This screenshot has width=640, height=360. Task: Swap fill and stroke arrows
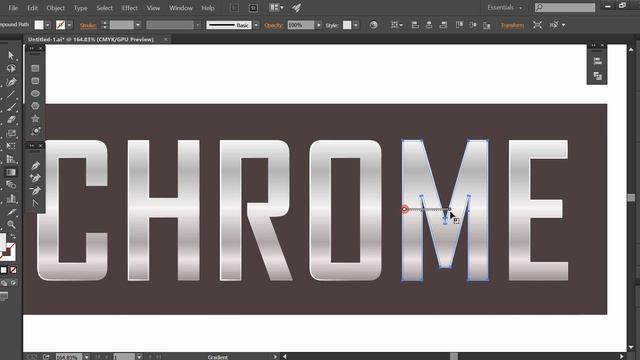(x=13, y=236)
